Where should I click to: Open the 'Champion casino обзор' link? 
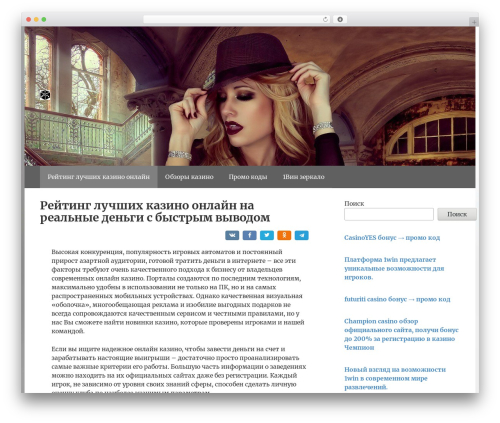tap(401, 334)
